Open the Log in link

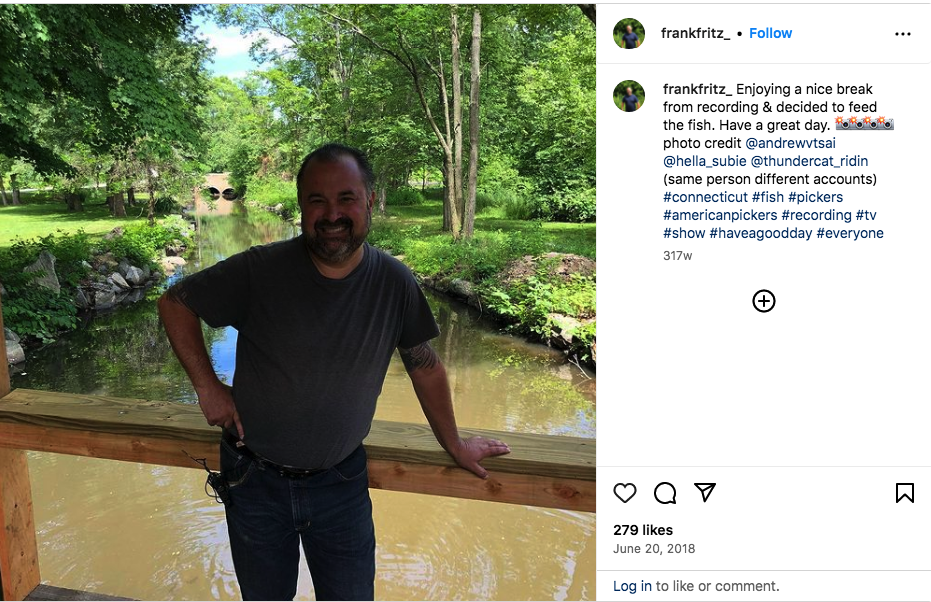click(x=632, y=586)
